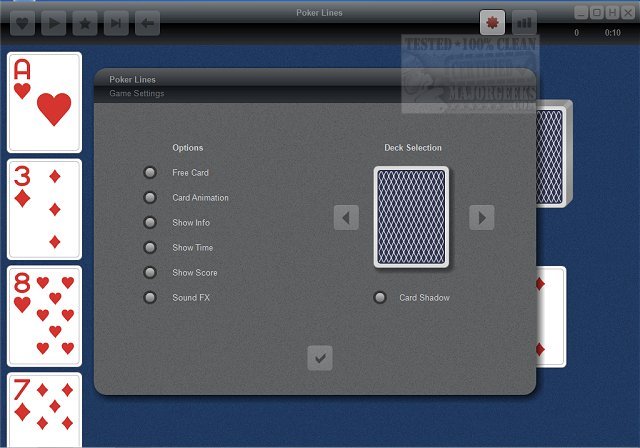Screen dimensions: 640x448
Task: Toggle the Sound FX option
Action: click(x=150, y=297)
